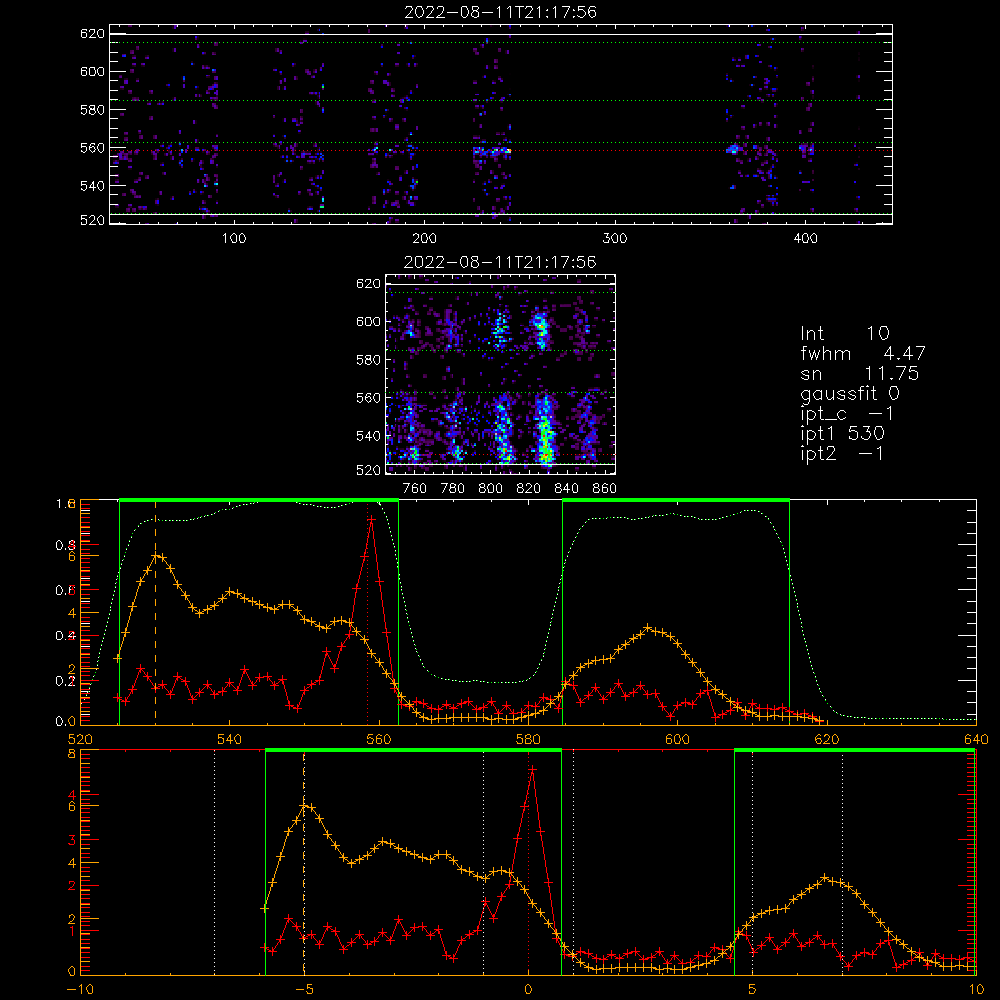Click red curve peak at 0 in bottom plot
Viewport: 1000px width, 1000px height.
pos(532,770)
